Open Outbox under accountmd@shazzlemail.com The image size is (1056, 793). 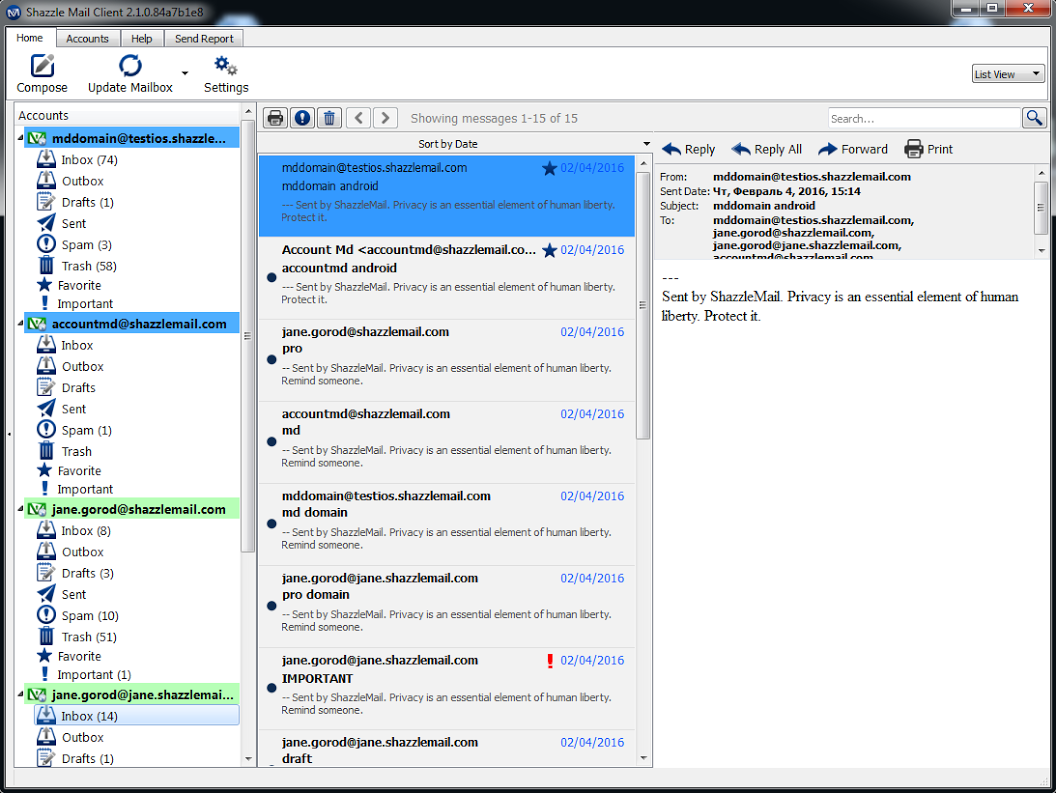pyautogui.click(x=70, y=367)
